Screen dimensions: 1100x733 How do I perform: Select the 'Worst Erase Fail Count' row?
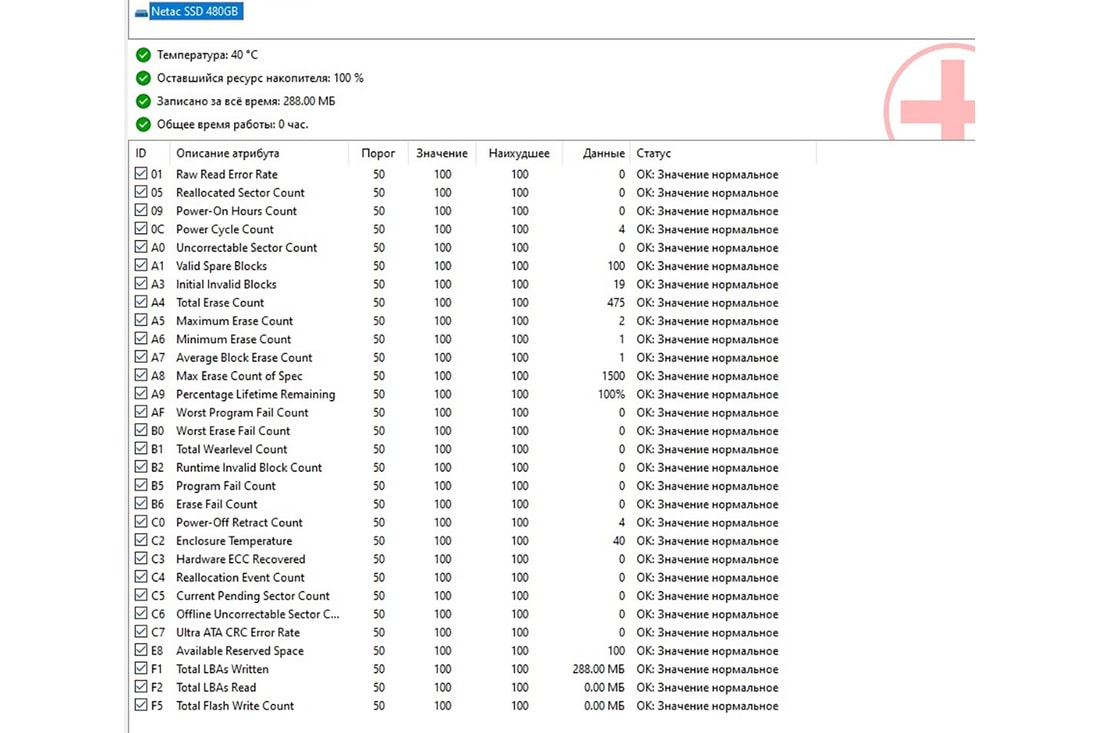coord(457,431)
